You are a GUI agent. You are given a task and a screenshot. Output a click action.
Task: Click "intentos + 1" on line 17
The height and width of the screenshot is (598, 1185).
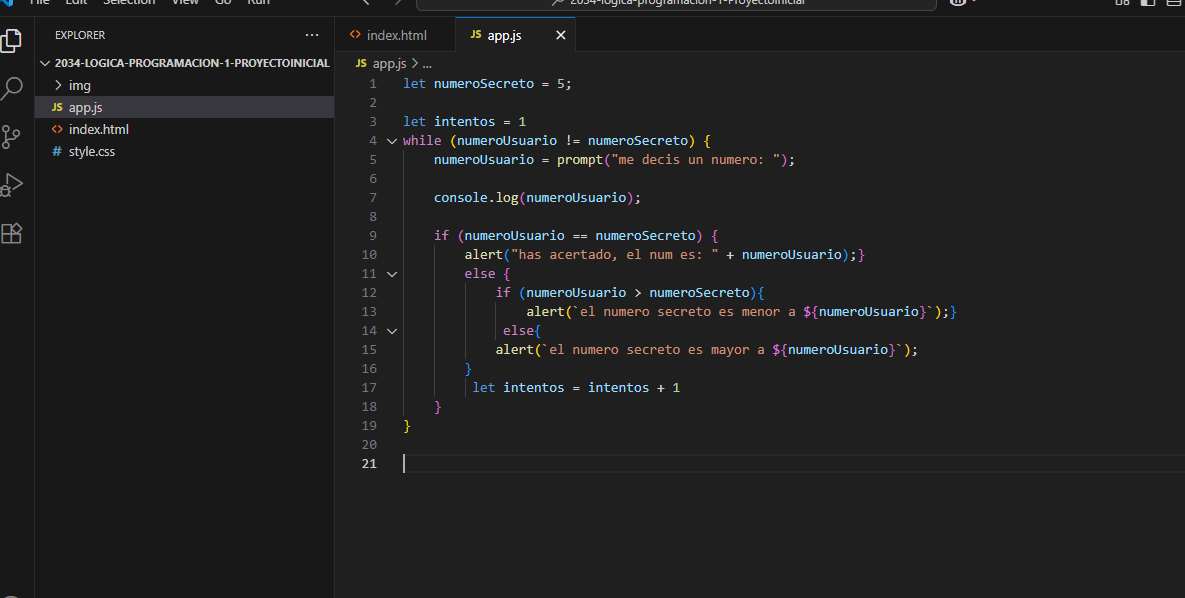pyautogui.click(x=634, y=387)
